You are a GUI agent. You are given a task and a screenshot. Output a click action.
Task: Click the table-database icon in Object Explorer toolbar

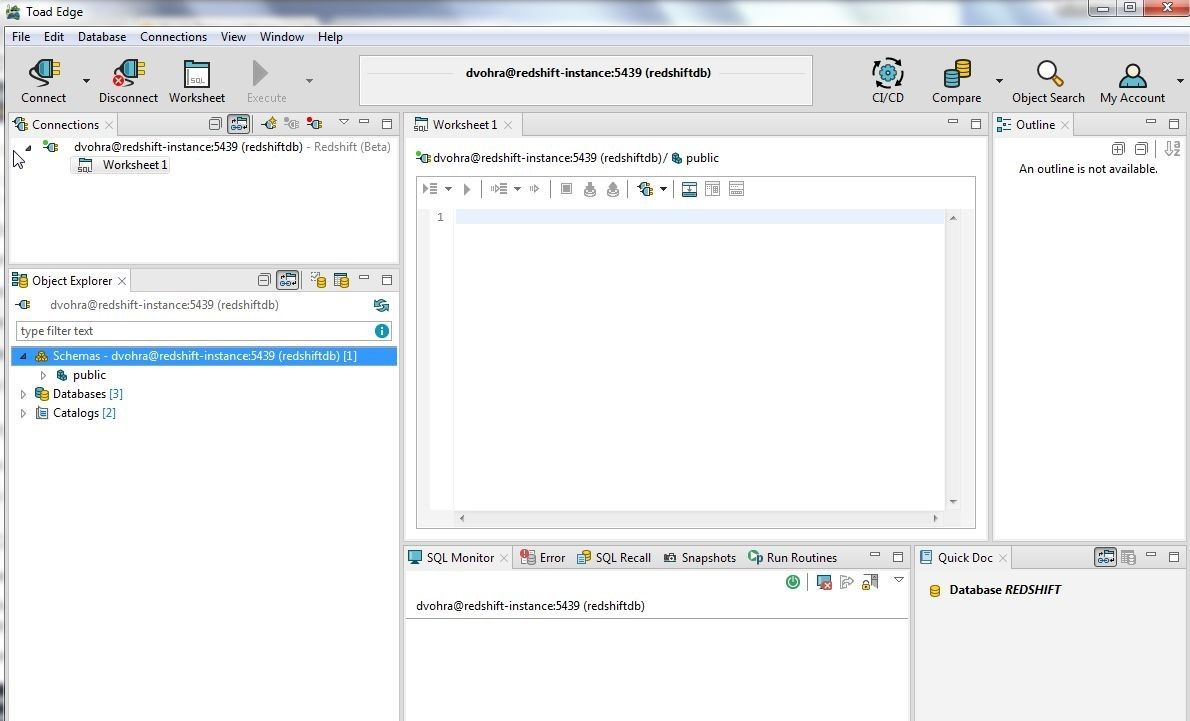click(342, 280)
